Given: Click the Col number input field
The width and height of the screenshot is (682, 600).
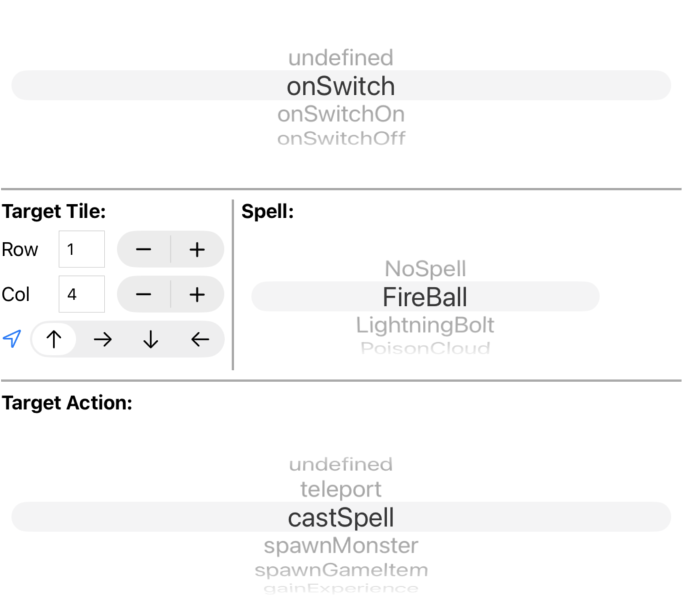Looking at the screenshot, I should point(81,294).
